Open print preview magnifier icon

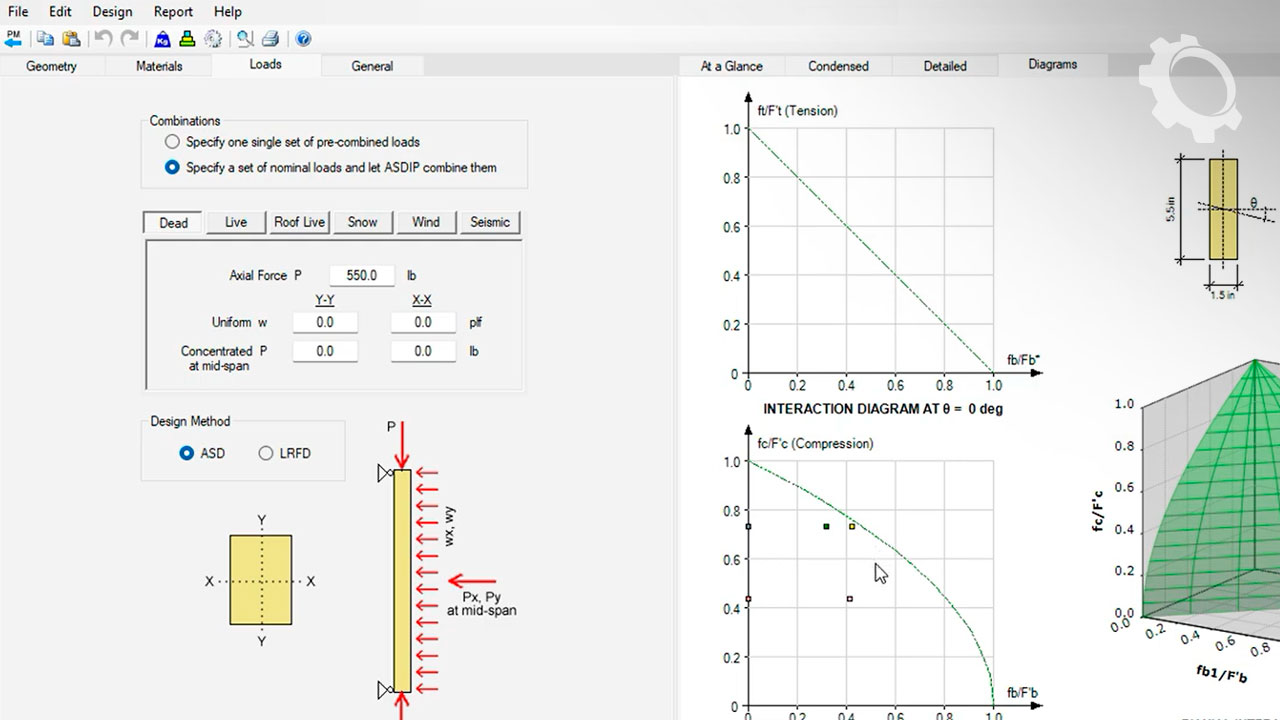244,39
